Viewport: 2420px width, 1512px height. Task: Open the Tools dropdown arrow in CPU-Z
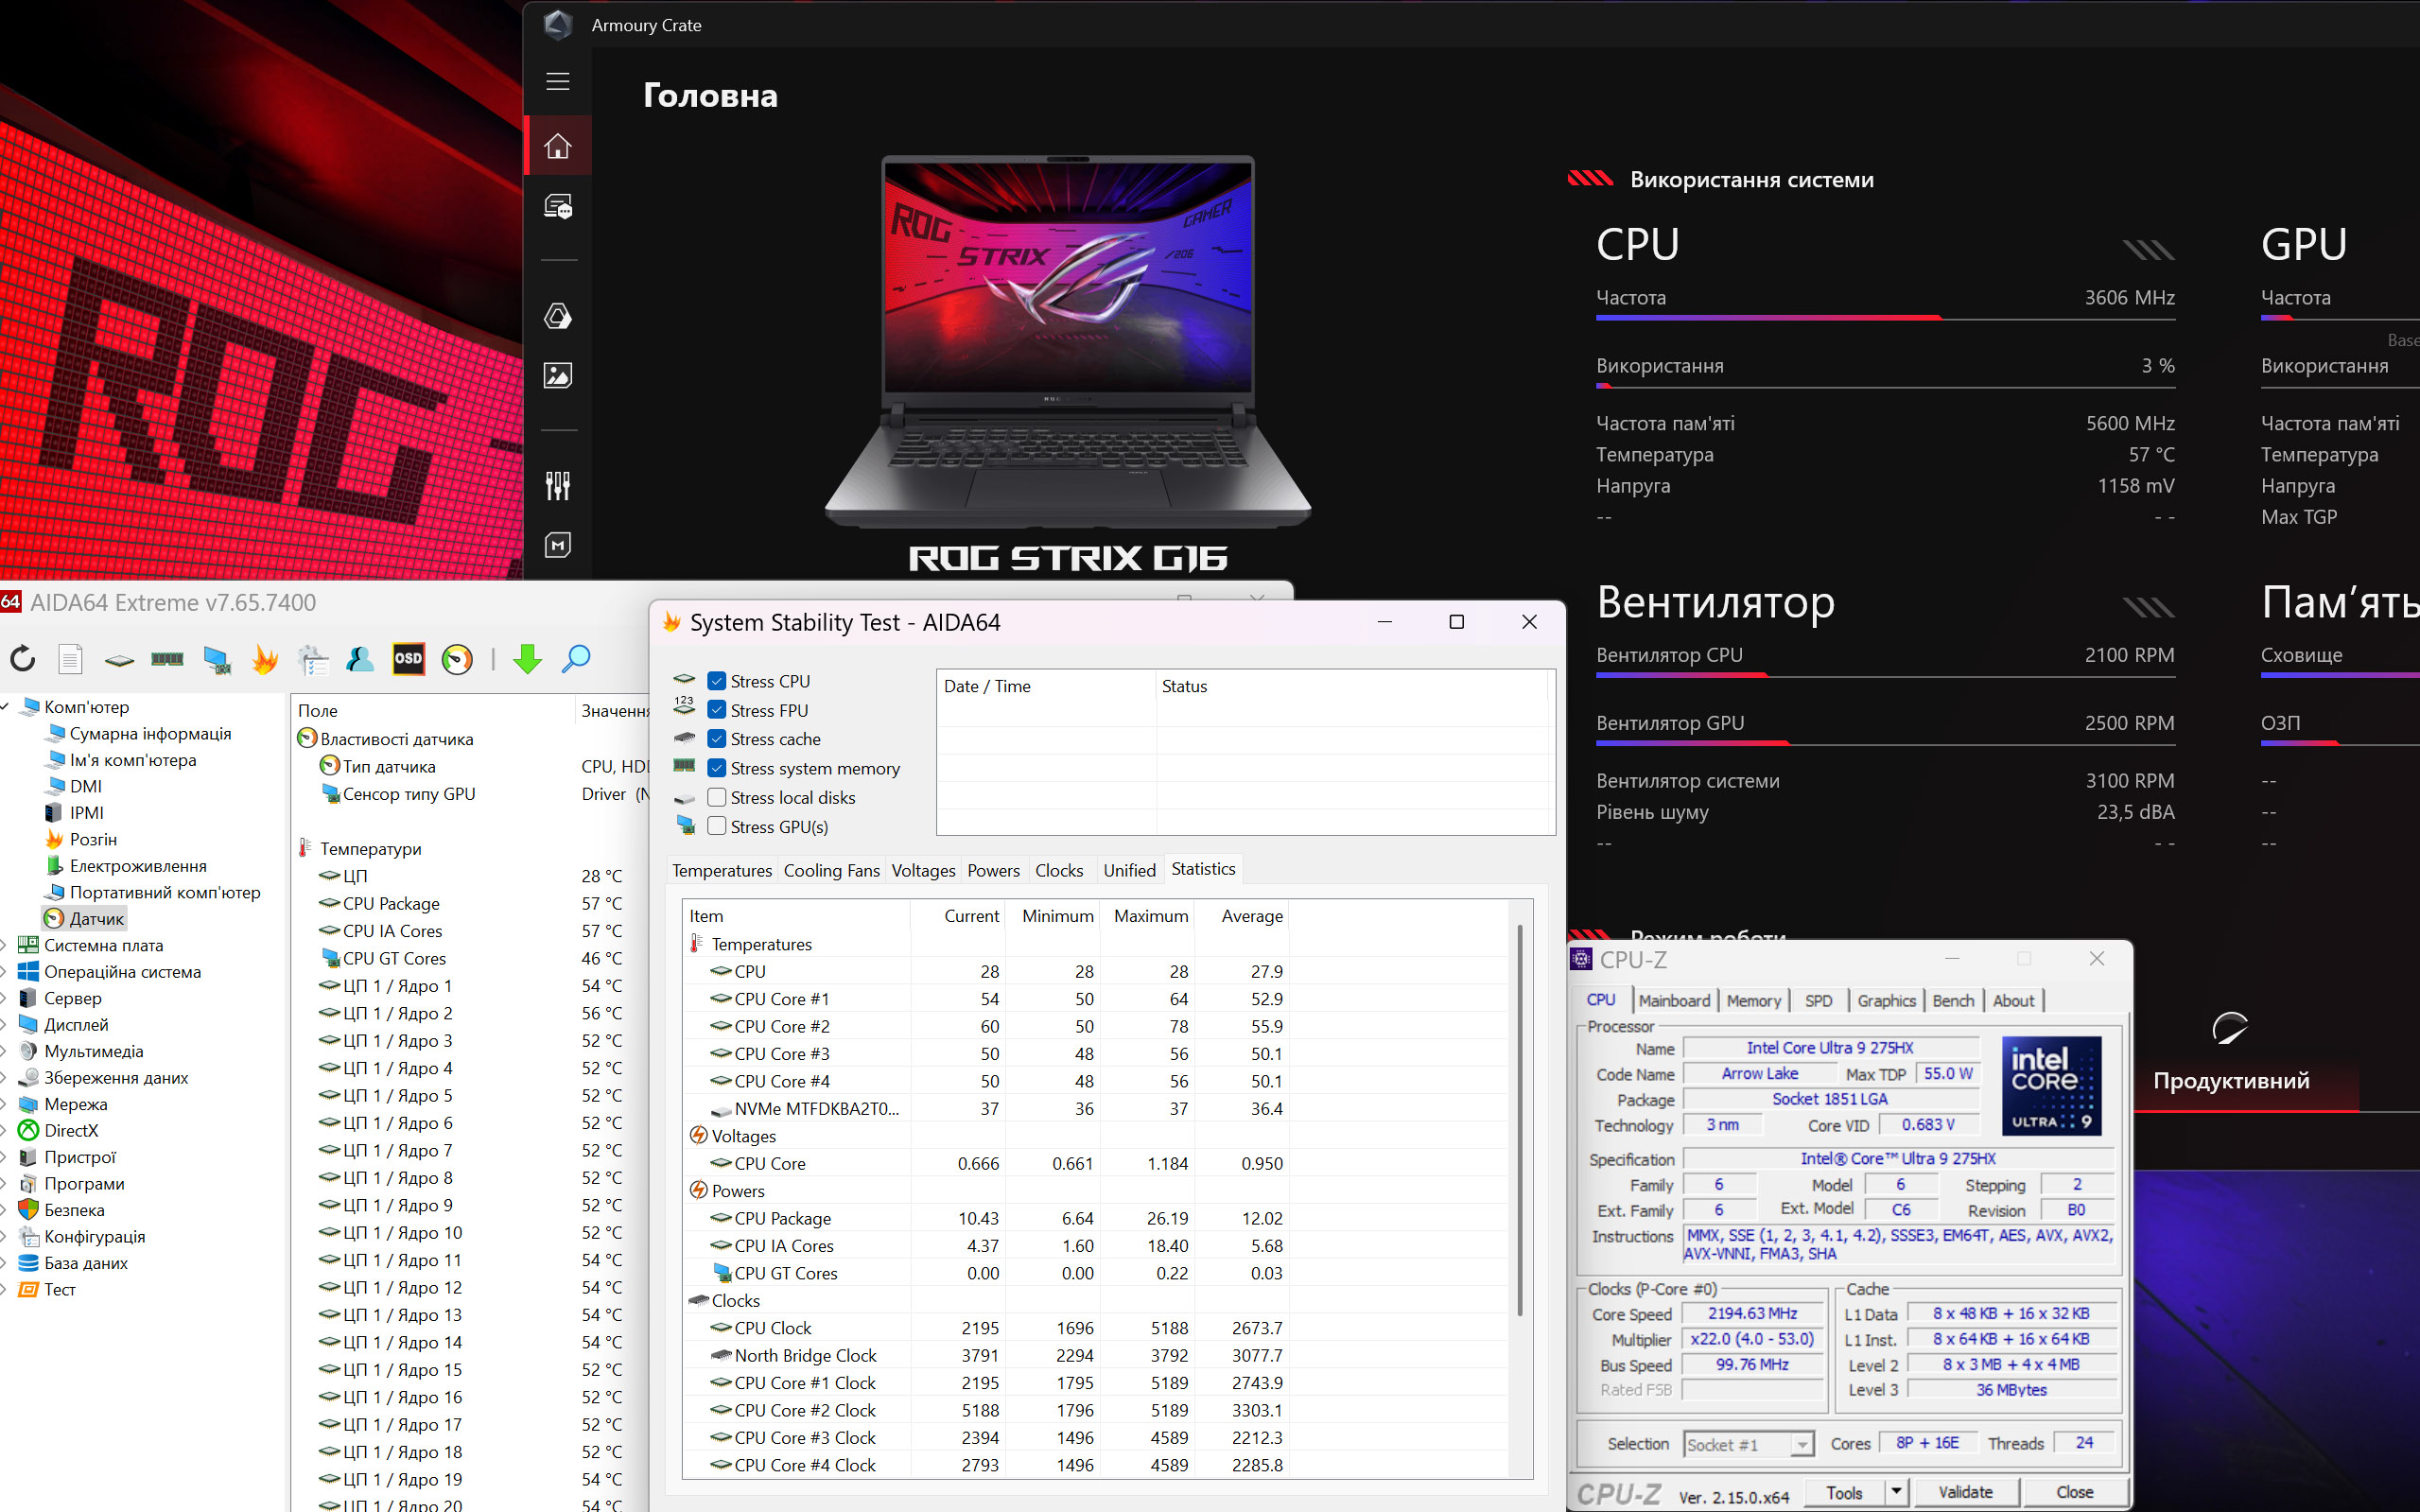1895,1491
